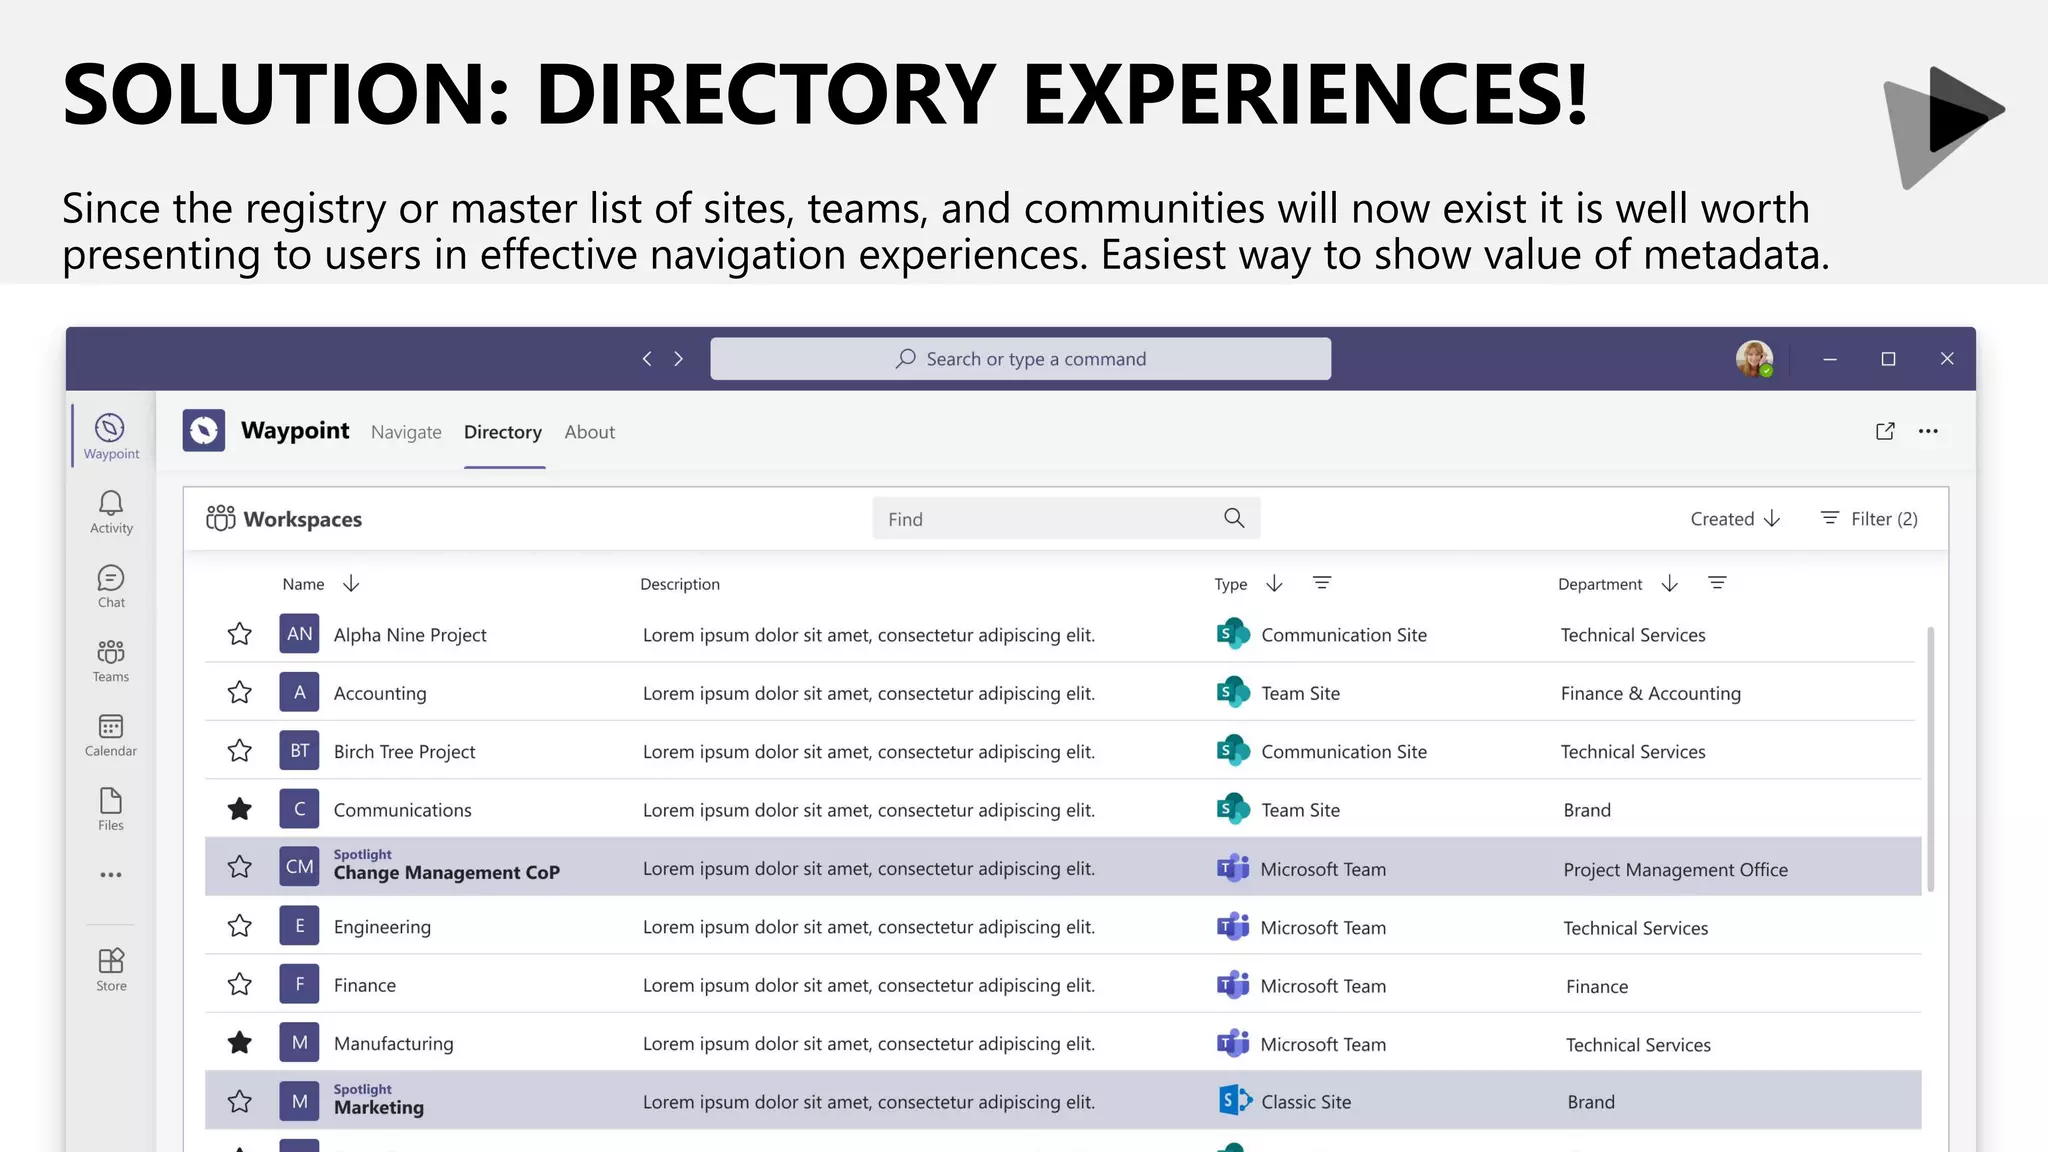Image resolution: width=2048 pixels, height=1152 pixels.
Task: Open the Manufacturing workspace
Action: (x=393, y=1043)
